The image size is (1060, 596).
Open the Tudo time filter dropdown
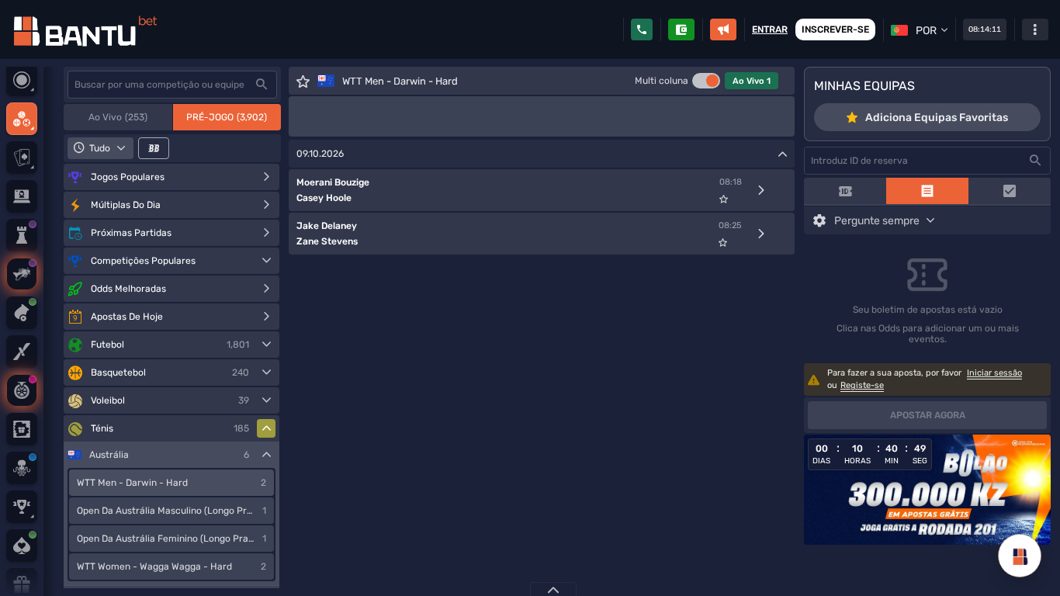click(99, 148)
